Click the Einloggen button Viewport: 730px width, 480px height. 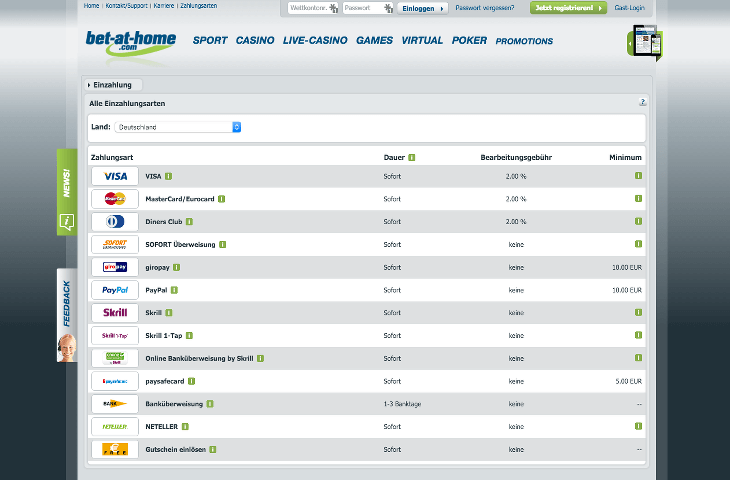(x=423, y=8)
